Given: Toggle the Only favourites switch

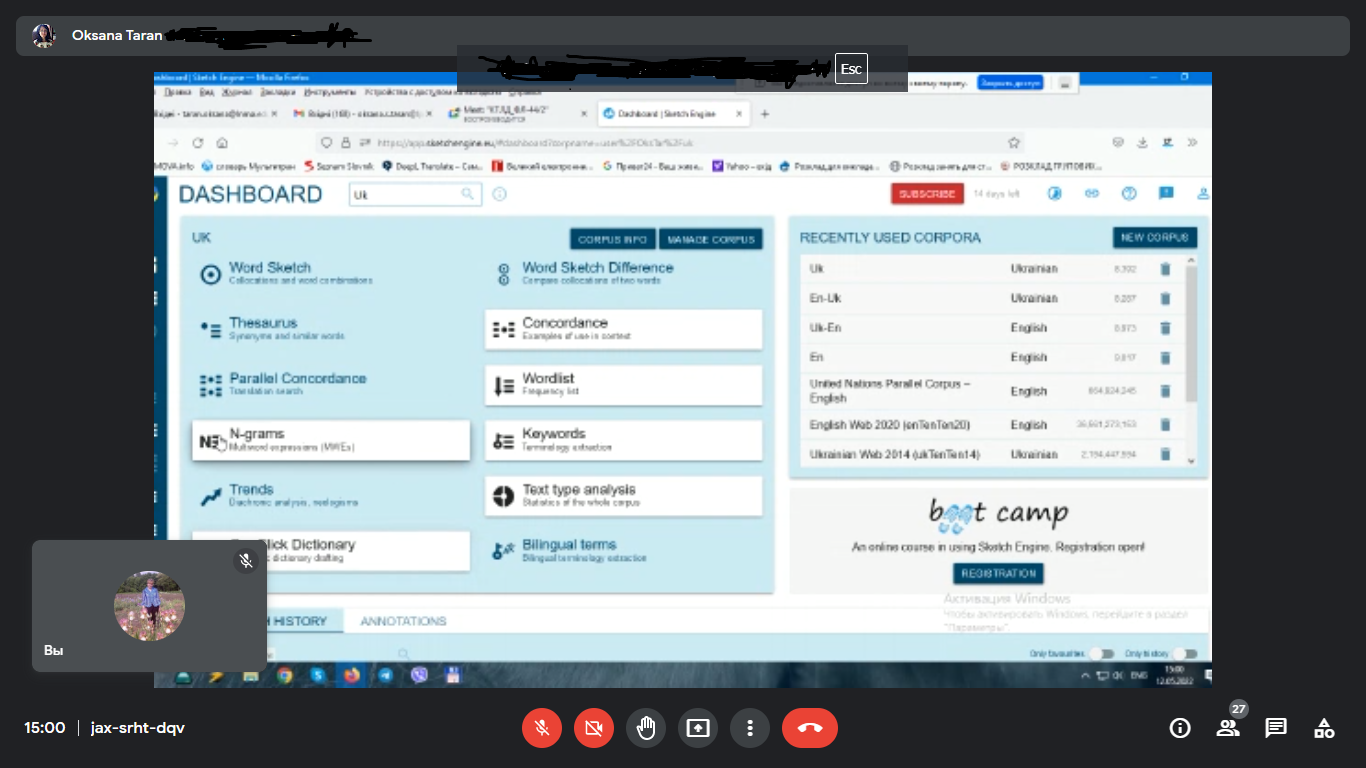Looking at the screenshot, I should [x=1101, y=654].
